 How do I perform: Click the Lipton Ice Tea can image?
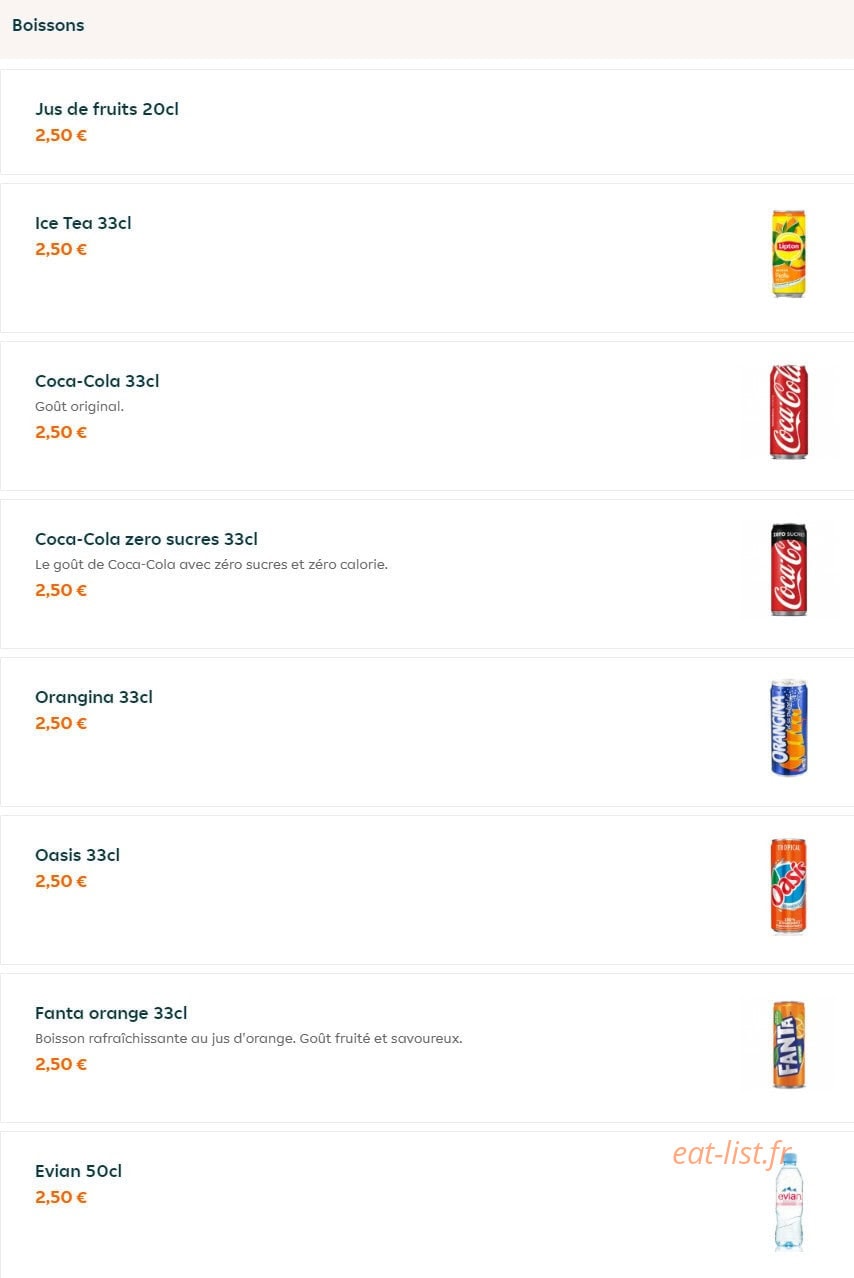(x=789, y=254)
